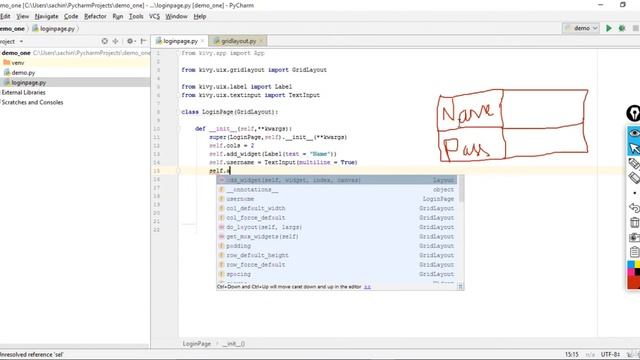The image size is (640, 360).
Task: Choose do_layout completion suggestion
Action: coord(337,227)
